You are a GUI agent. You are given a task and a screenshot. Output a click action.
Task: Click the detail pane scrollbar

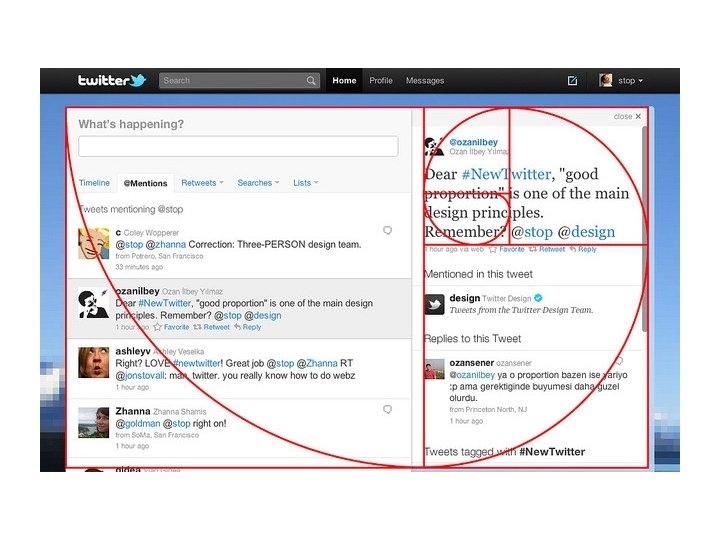pos(644,229)
